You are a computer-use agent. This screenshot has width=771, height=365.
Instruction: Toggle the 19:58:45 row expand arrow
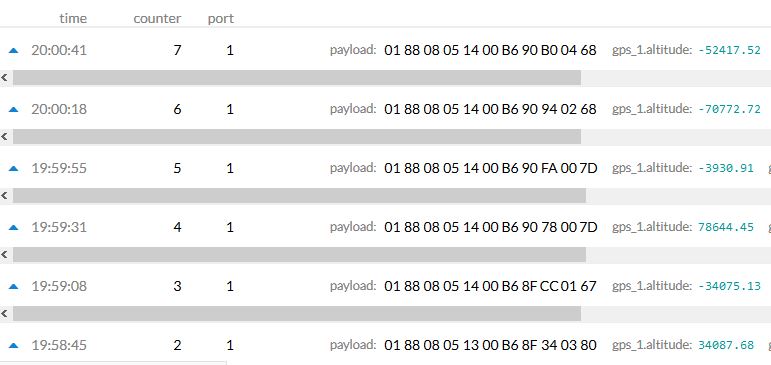coord(14,345)
